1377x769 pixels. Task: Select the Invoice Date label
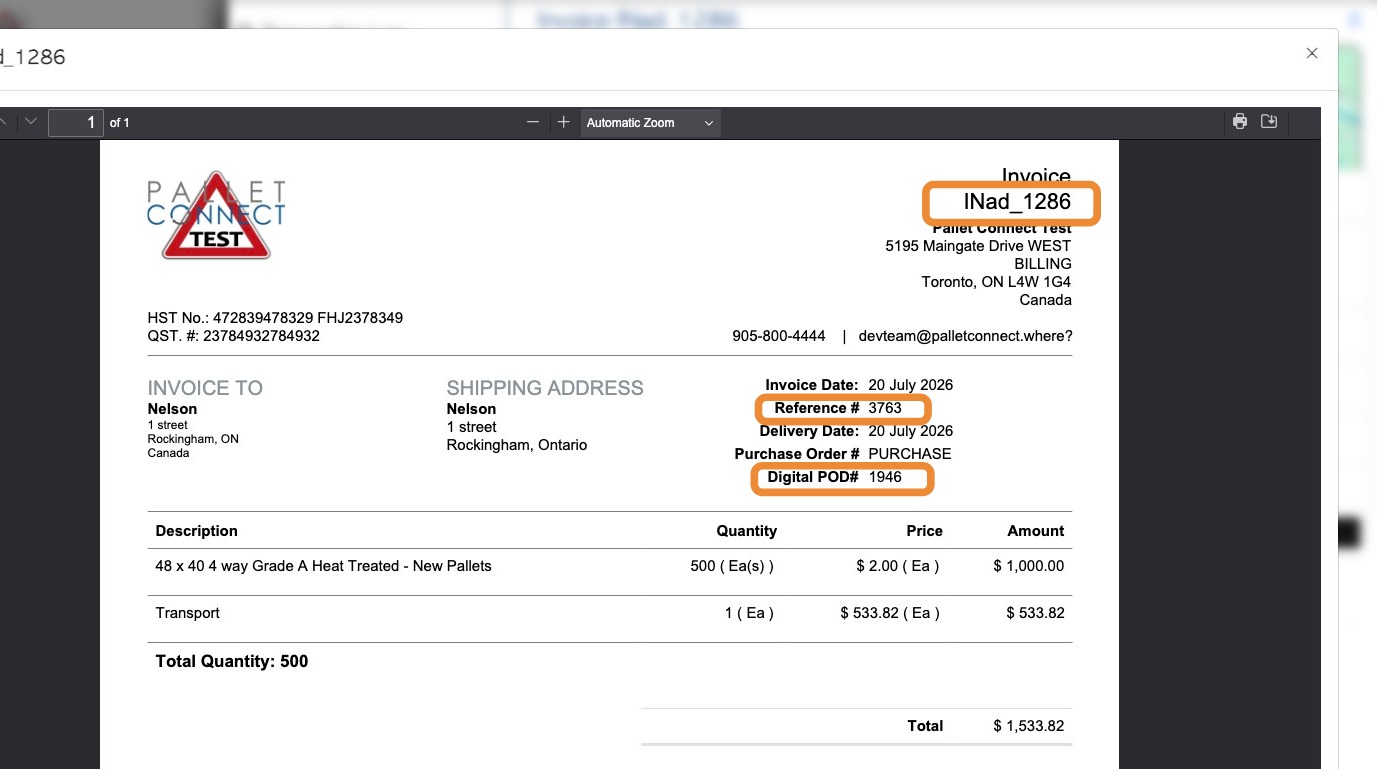pyautogui.click(x=812, y=385)
